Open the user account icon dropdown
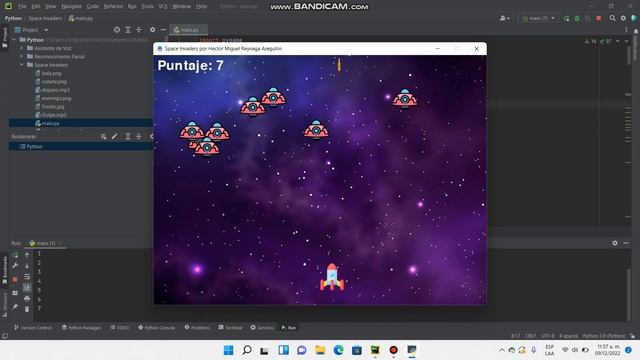 click(x=504, y=18)
